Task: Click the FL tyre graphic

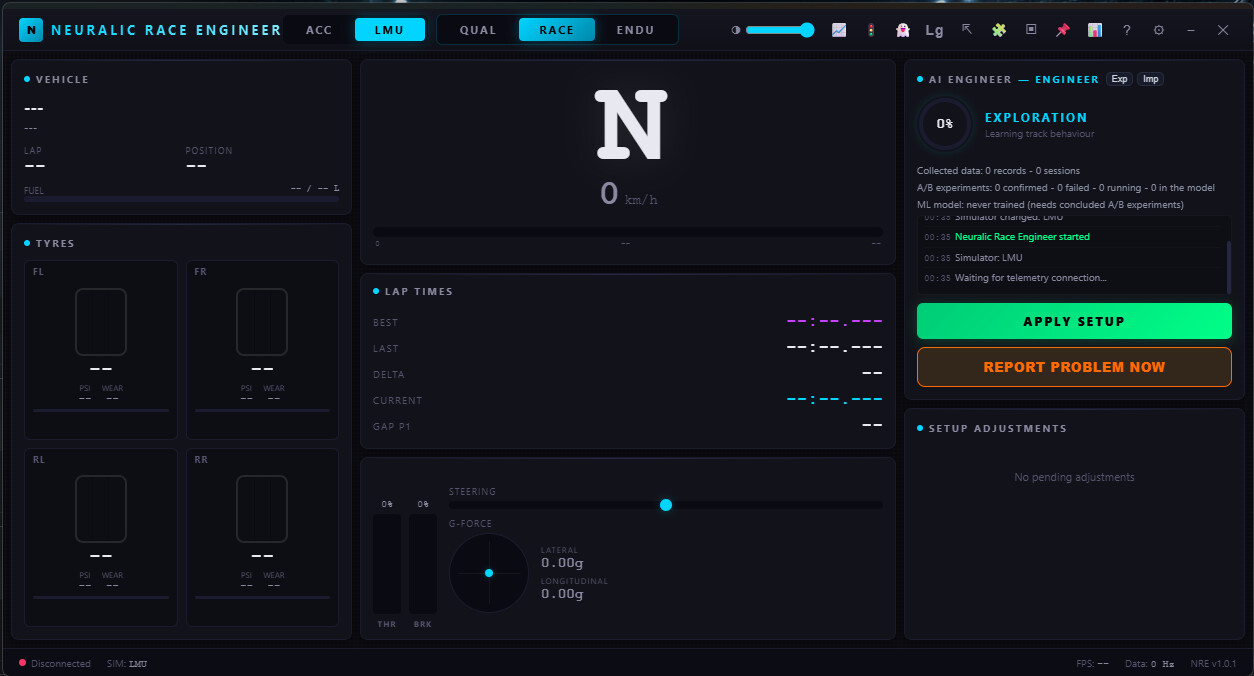Action: tap(101, 322)
